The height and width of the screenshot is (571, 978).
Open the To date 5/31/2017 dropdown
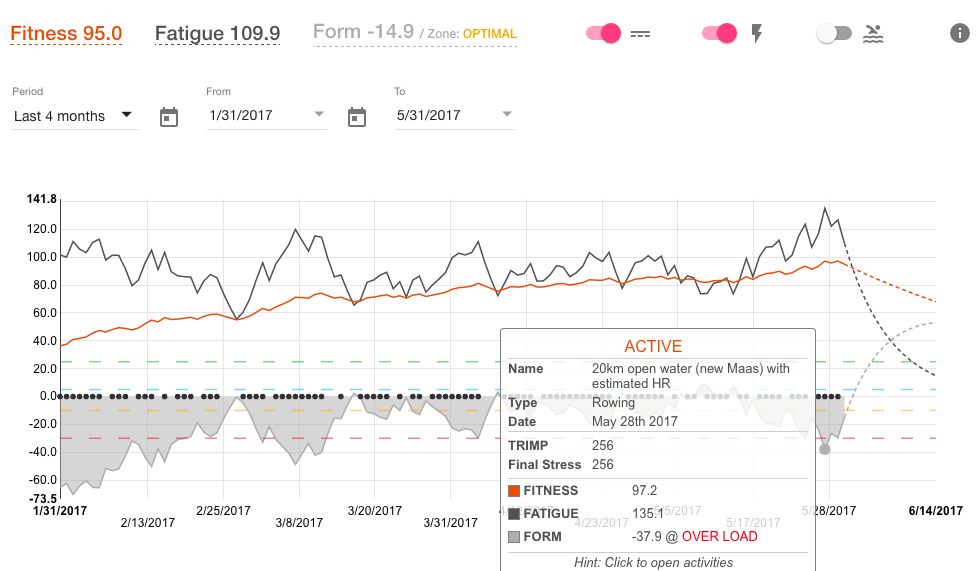click(x=454, y=116)
